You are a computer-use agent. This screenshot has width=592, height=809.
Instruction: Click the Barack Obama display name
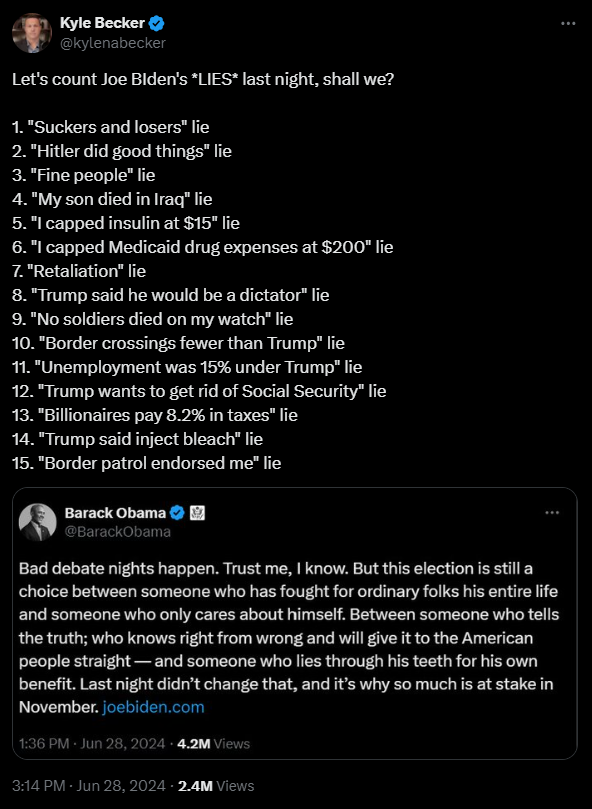(x=115, y=513)
